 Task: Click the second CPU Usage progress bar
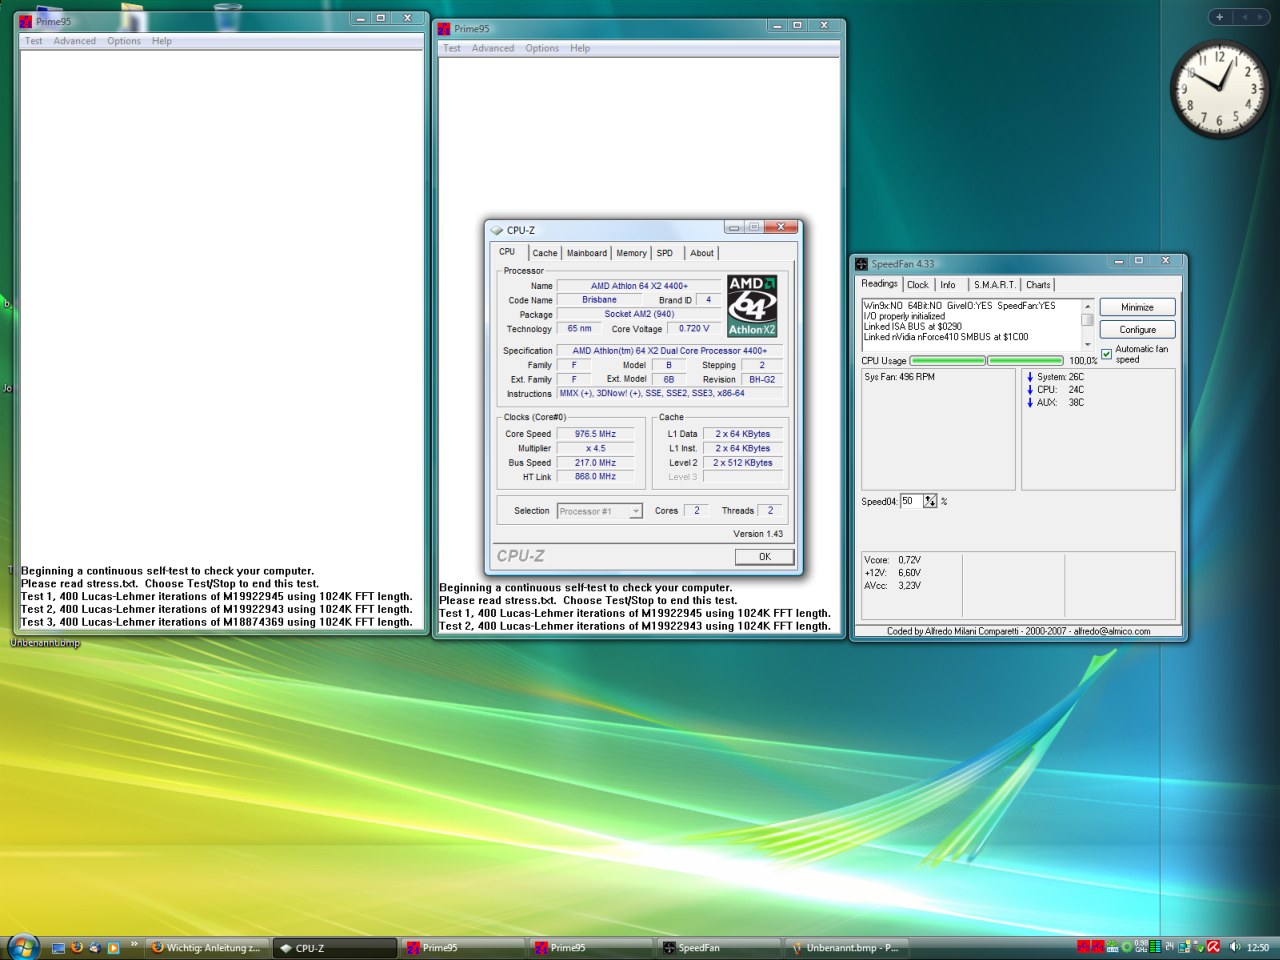tap(1026, 360)
